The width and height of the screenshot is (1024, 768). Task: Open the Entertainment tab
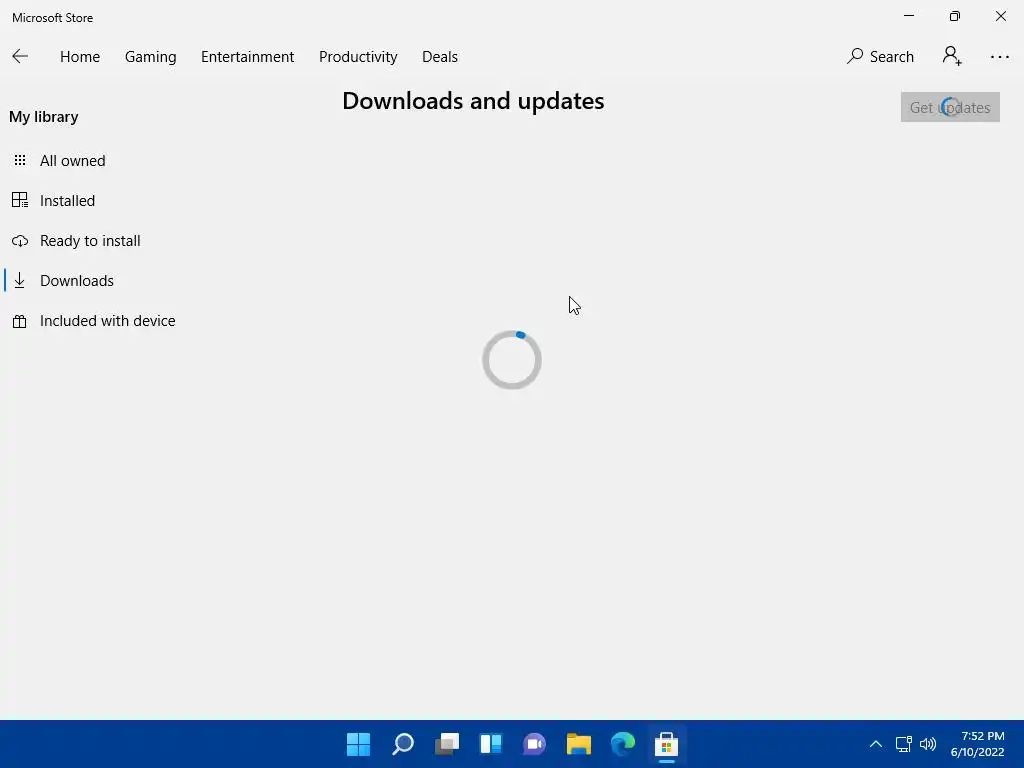tap(248, 57)
